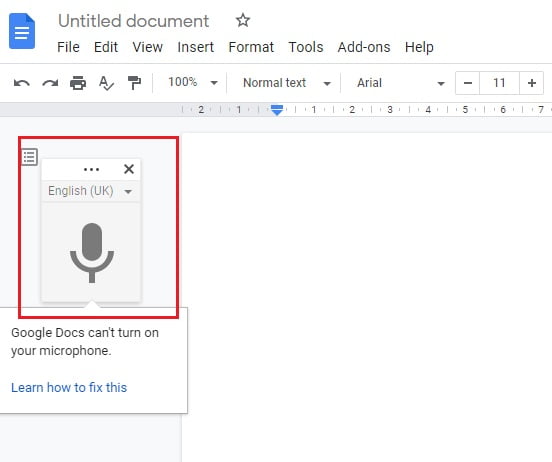Screen dimensions: 552x462
Task: Click the Undo arrow icon
Action: [21, 83]
